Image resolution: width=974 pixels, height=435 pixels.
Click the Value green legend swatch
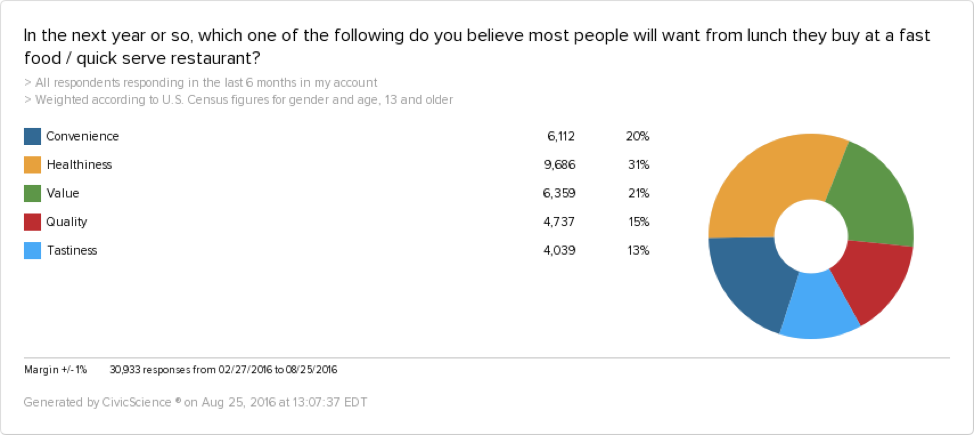[32, 193]
